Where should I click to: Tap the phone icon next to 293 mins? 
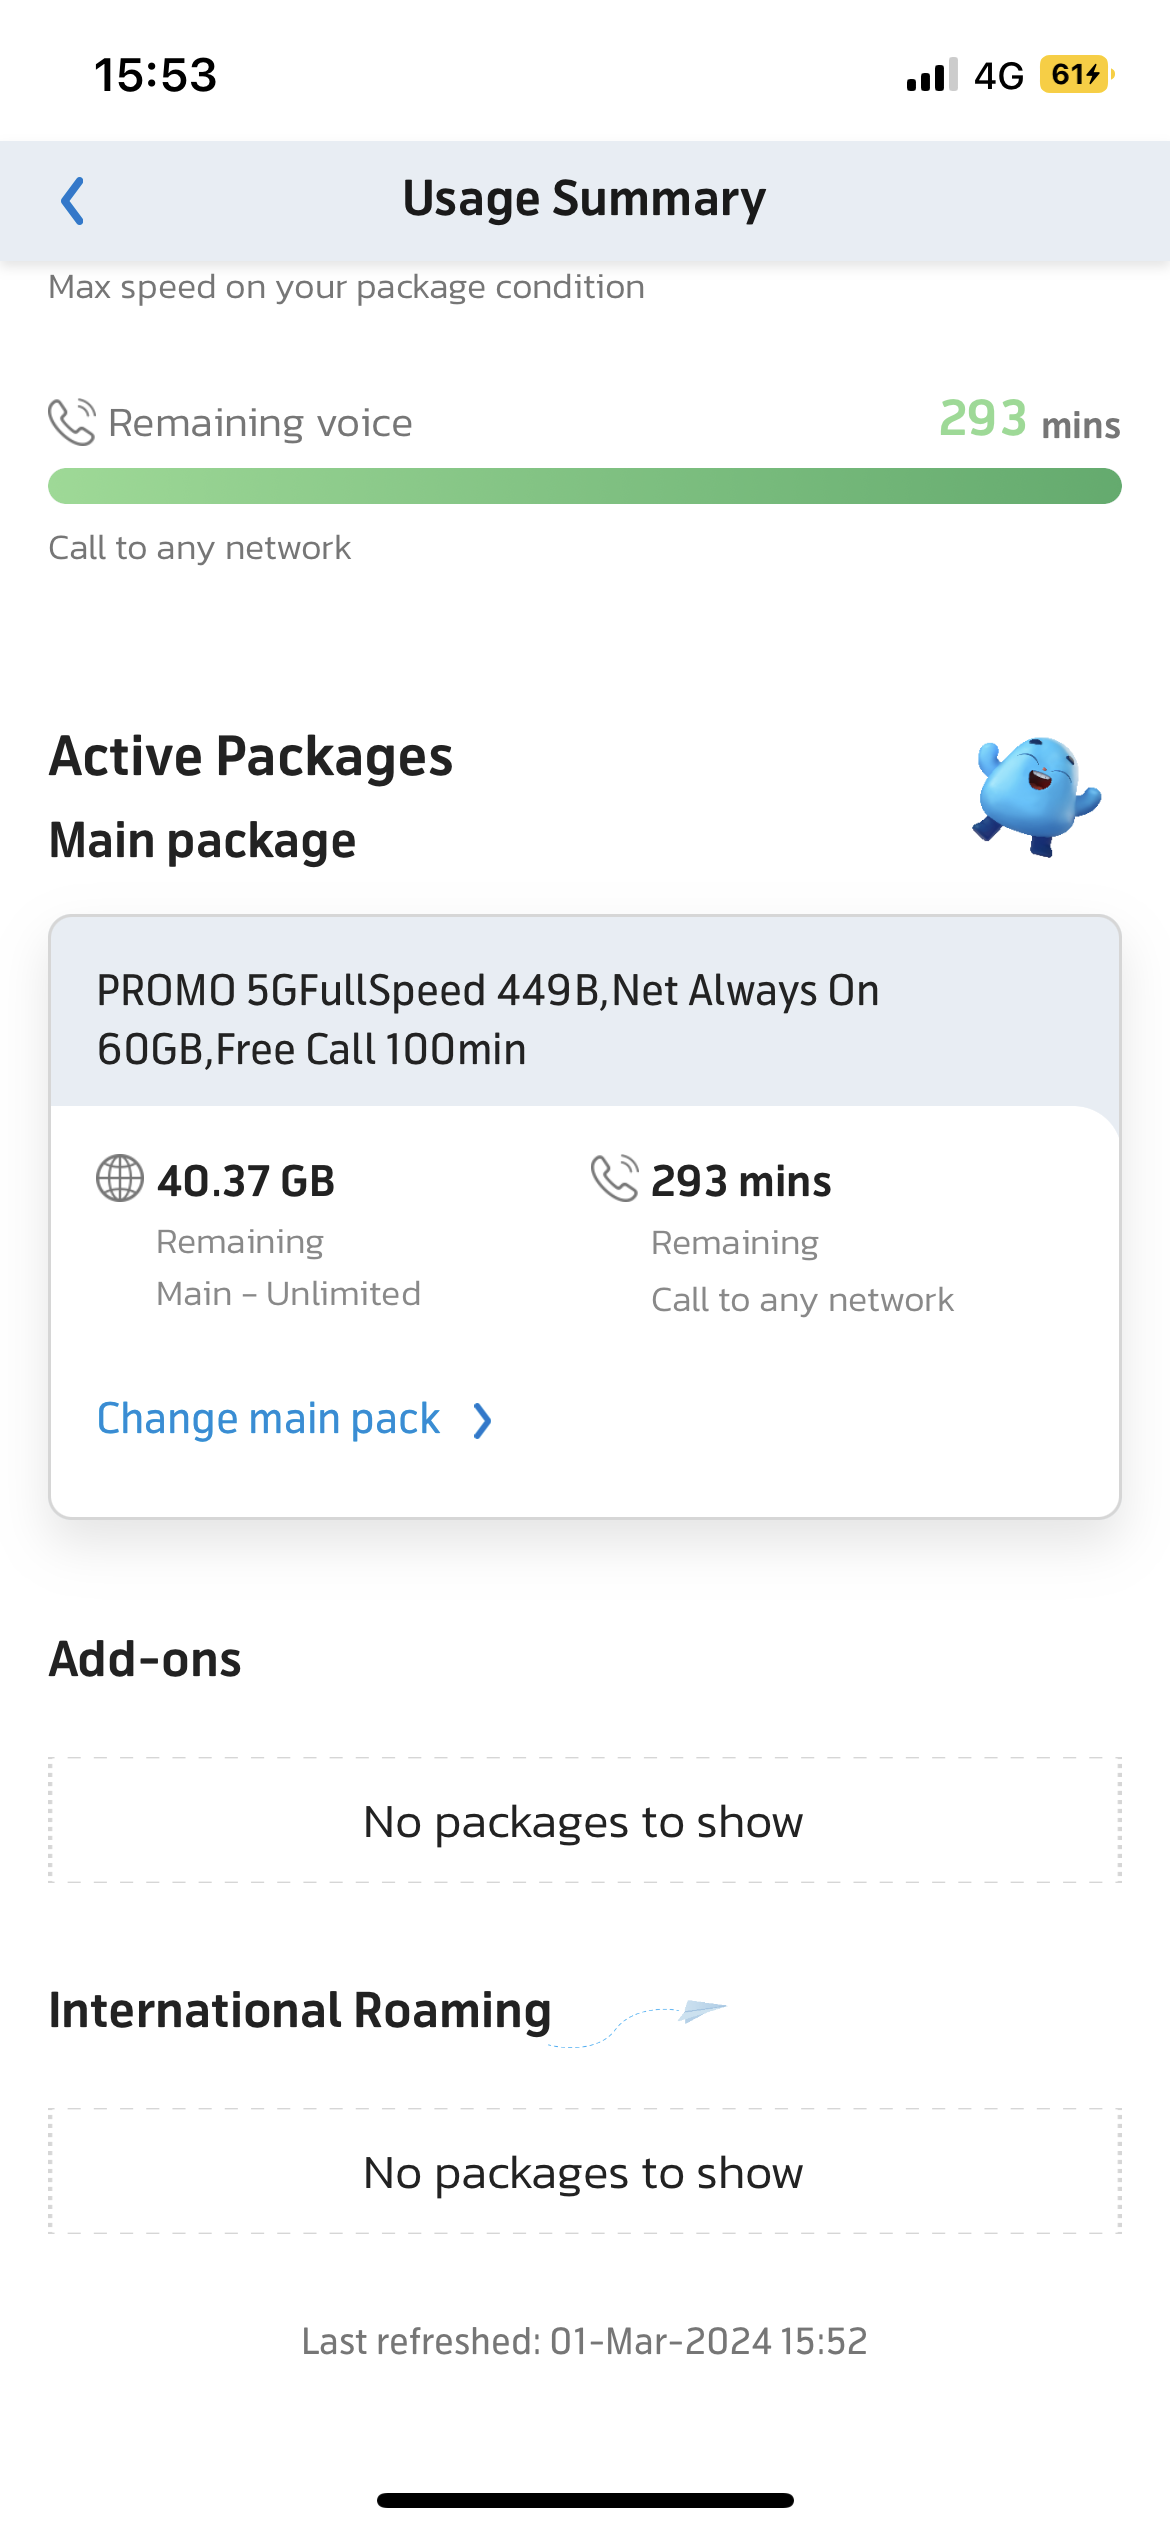614,1178
